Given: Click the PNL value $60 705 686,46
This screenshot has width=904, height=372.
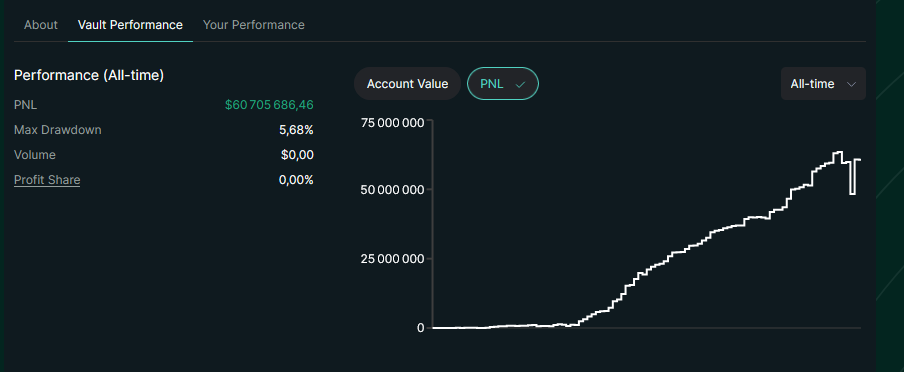Looking at the screenshot, I should [x=269, y=105].
